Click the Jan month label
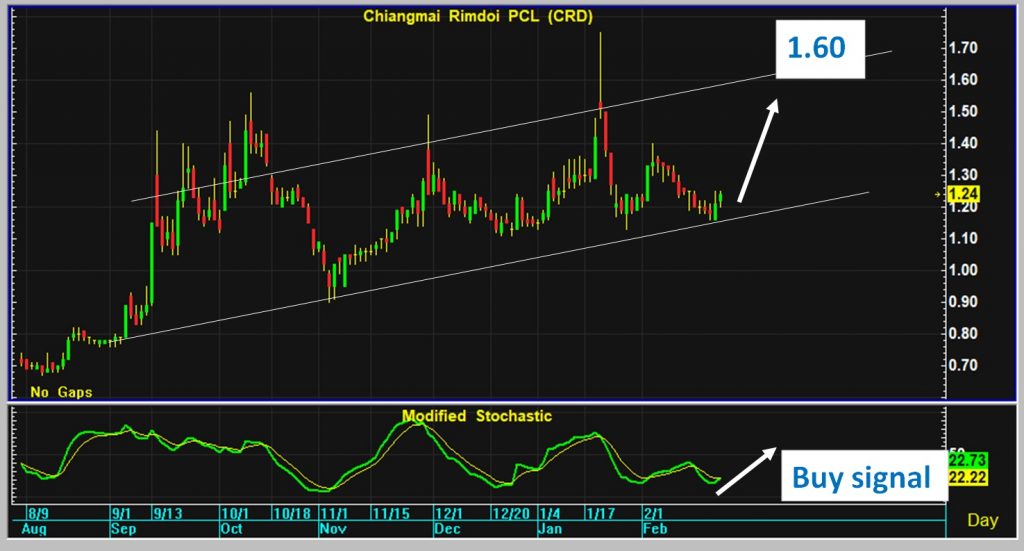1024x551 pixels. pos(551,529)
